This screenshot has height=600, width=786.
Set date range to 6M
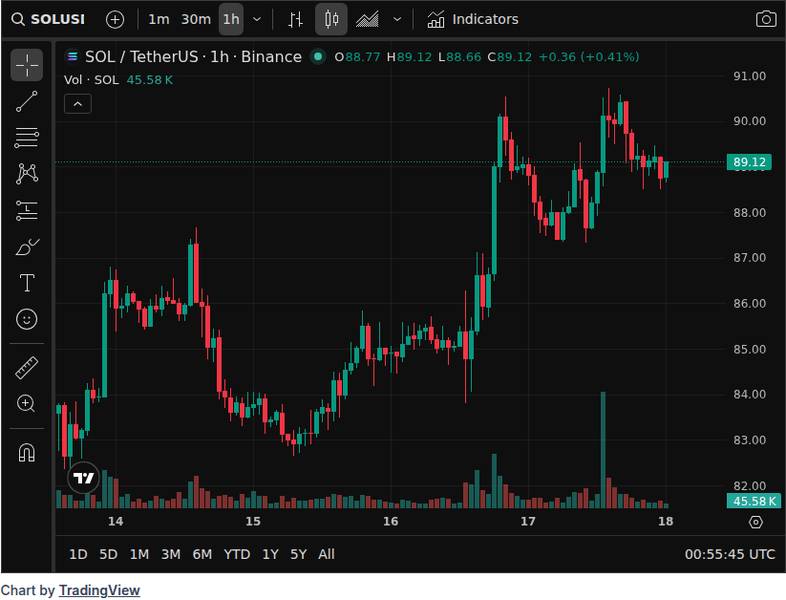tap(203, 554)
